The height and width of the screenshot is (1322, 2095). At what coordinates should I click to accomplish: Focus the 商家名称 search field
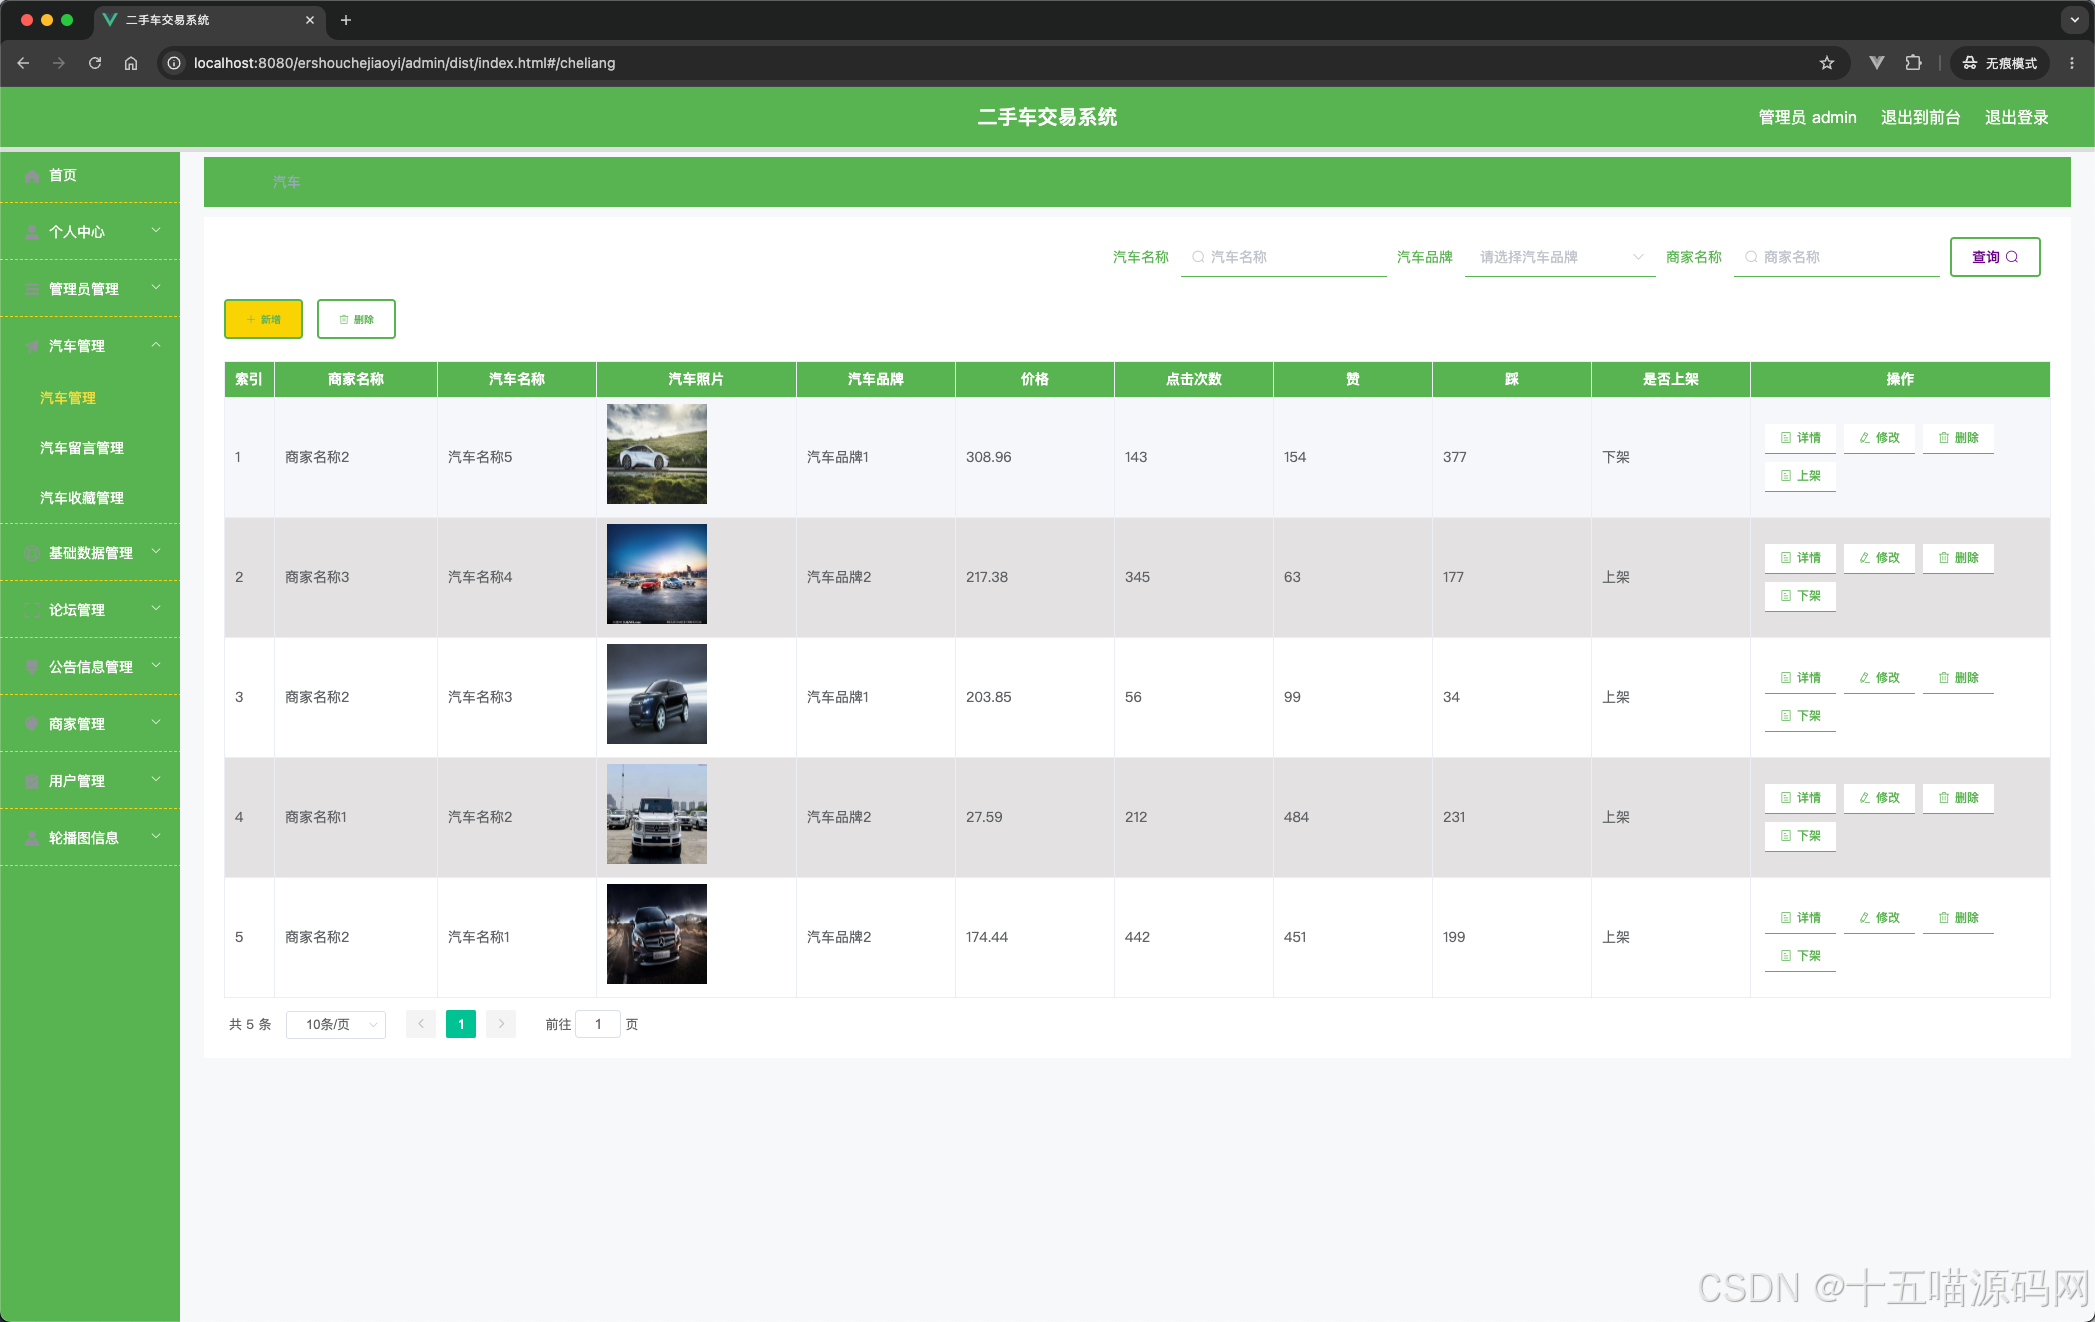1837,257
